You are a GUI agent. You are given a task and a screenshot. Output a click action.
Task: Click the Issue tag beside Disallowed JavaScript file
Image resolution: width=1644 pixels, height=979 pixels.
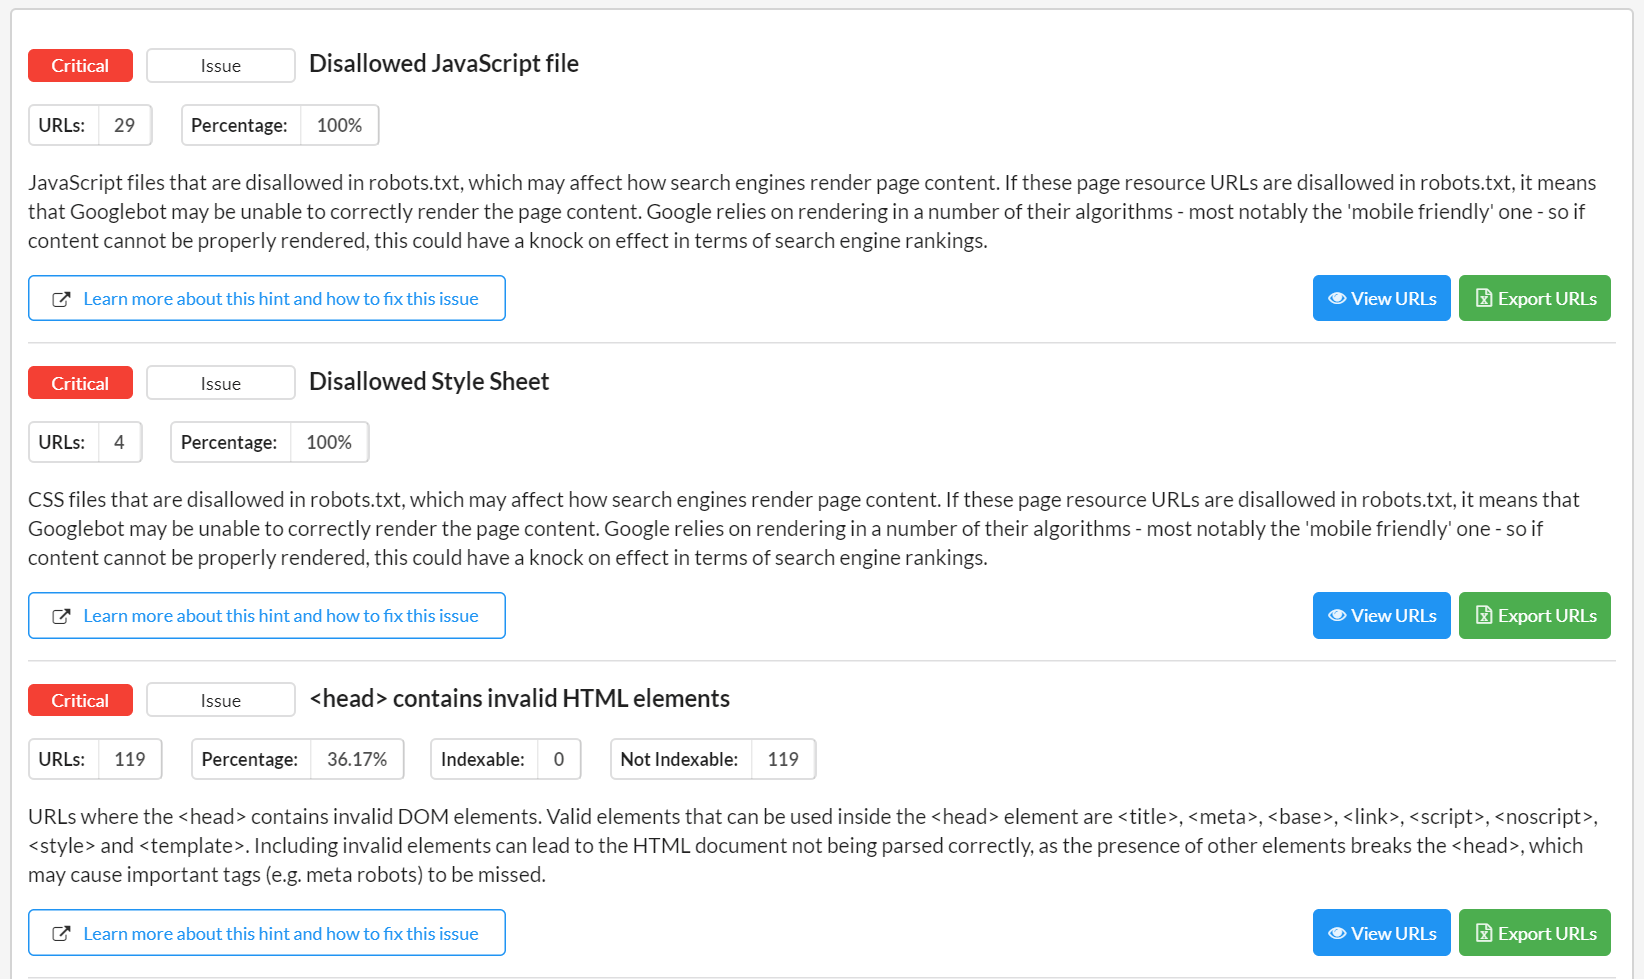coord(220,66)
